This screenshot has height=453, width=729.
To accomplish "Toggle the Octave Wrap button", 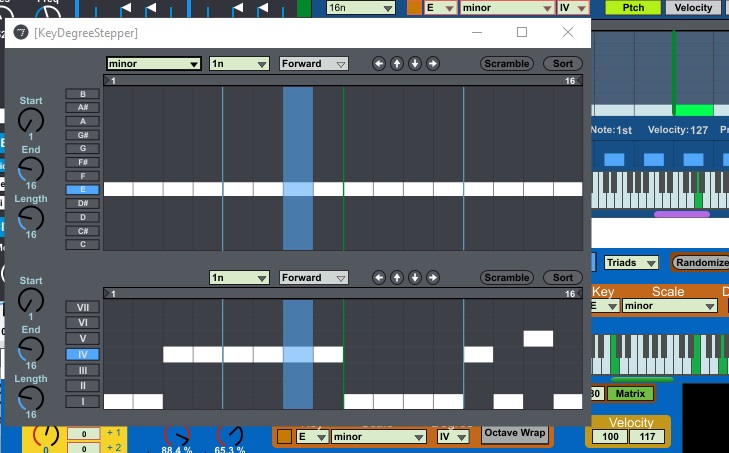I will click(514, 434).
